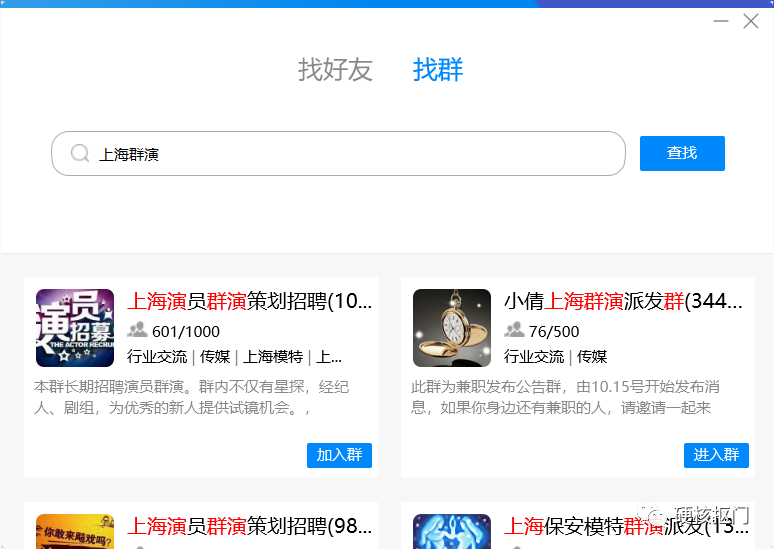Click member count 601/1000
Screen dimensions: 774x549
[x=186, y=332]
